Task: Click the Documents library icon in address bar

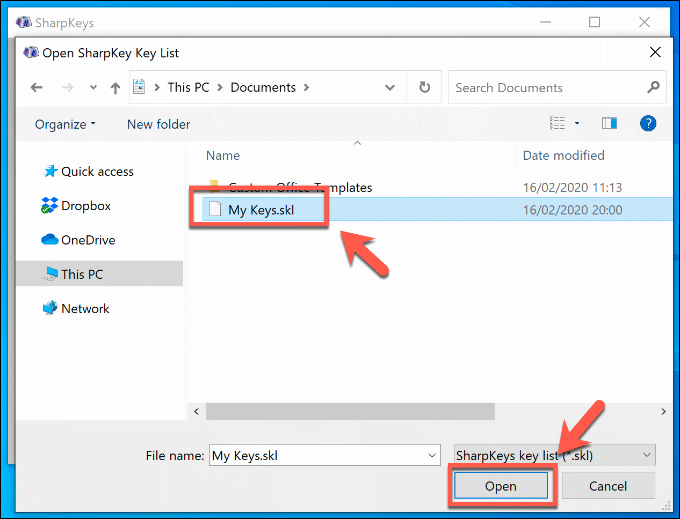Action: 139,87
